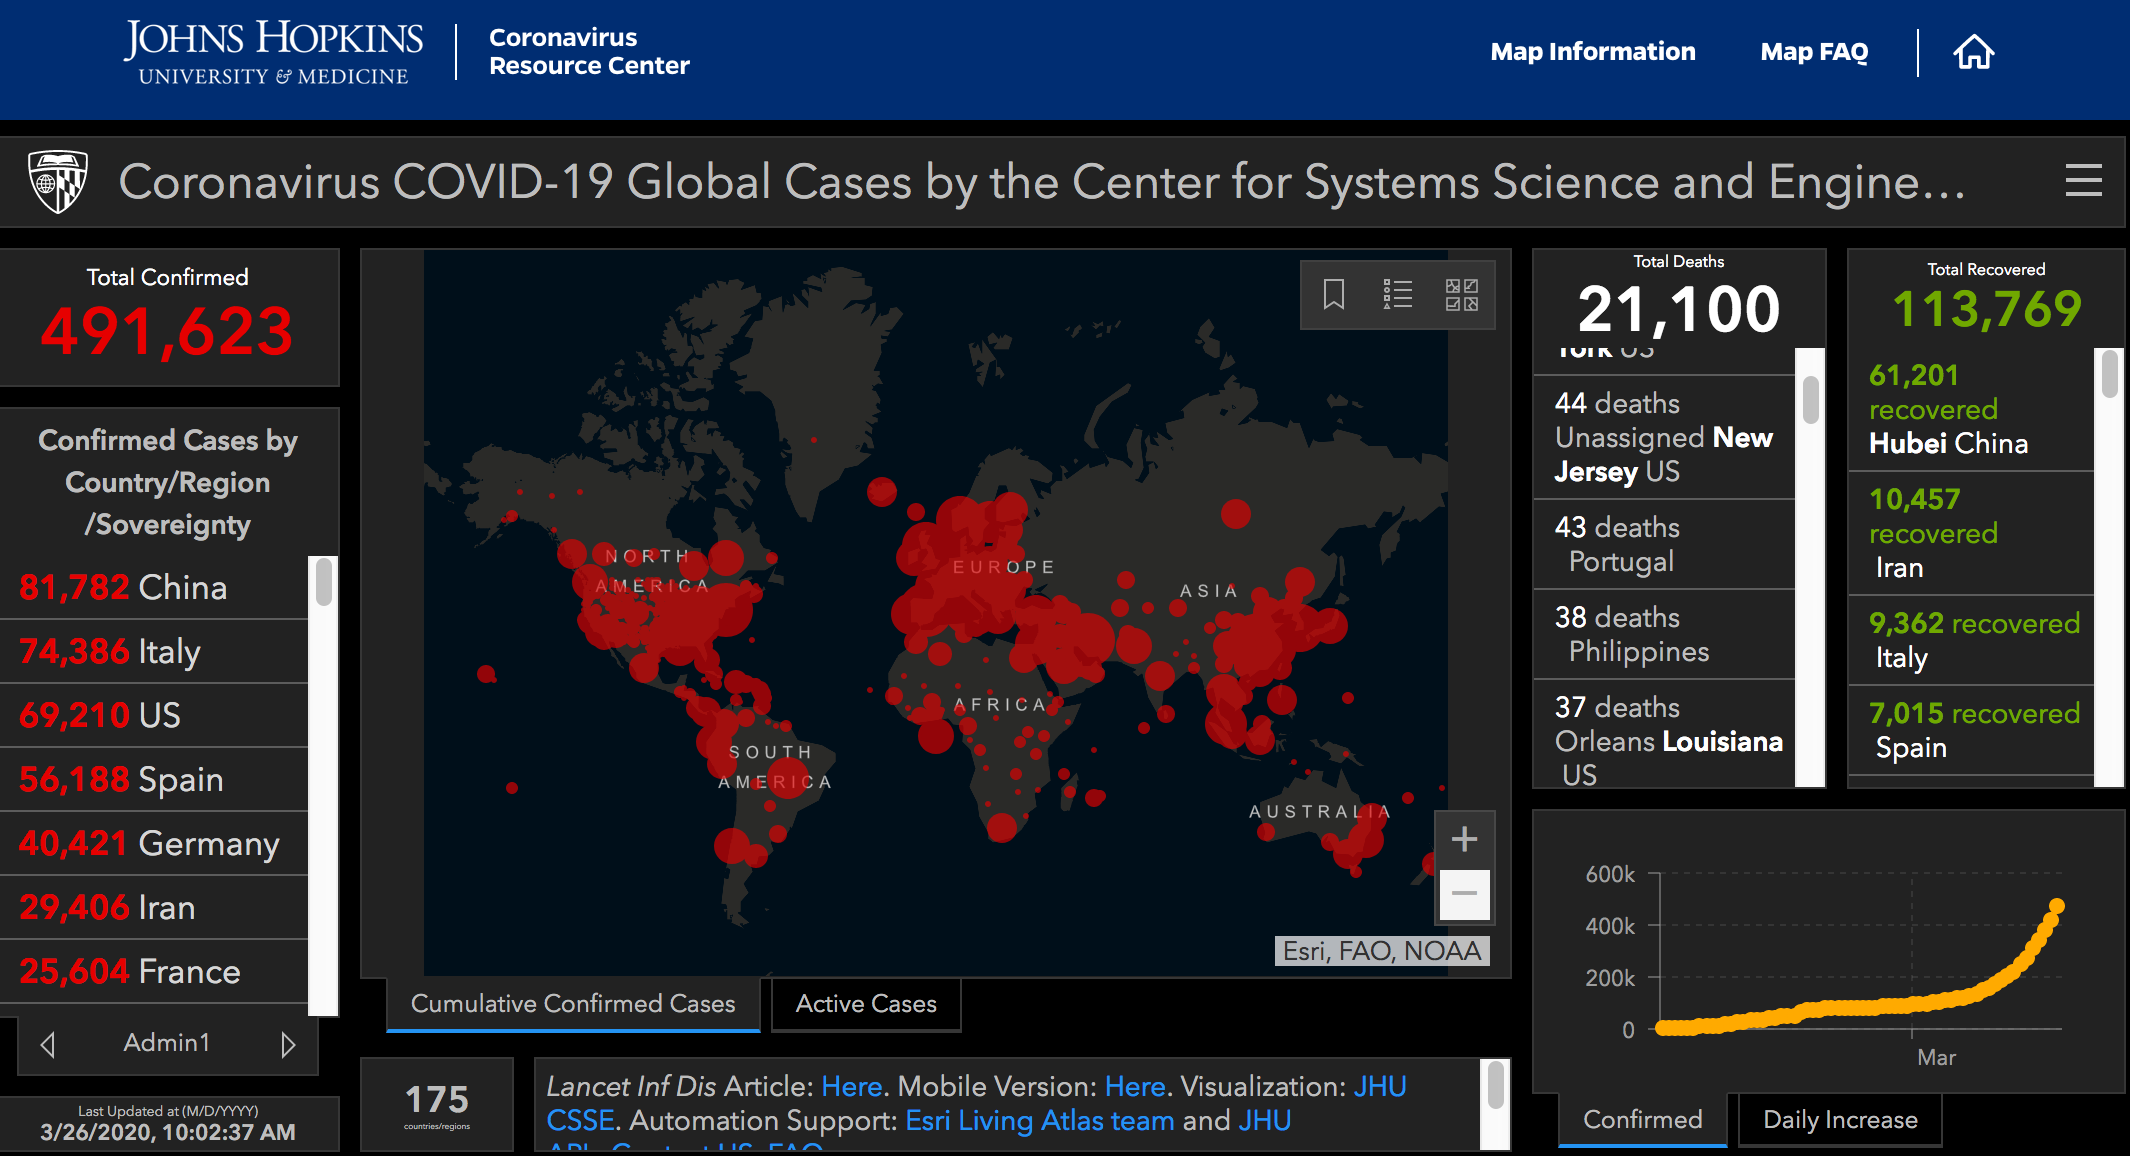Open the home icon in header
2130x1156 pixels.
point(1973,52)
